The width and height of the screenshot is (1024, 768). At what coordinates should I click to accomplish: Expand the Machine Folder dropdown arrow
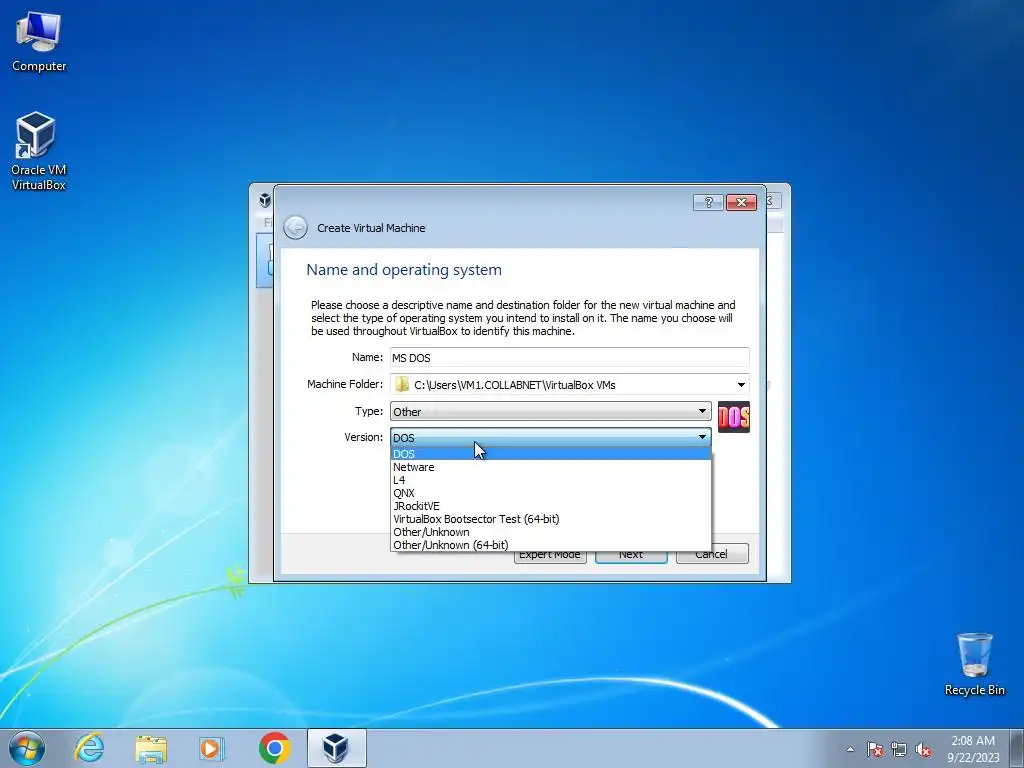point(741,385)
